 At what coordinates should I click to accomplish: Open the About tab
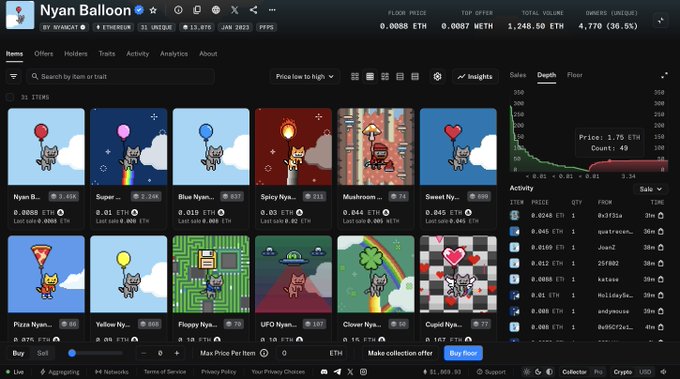tap(208, 54)
